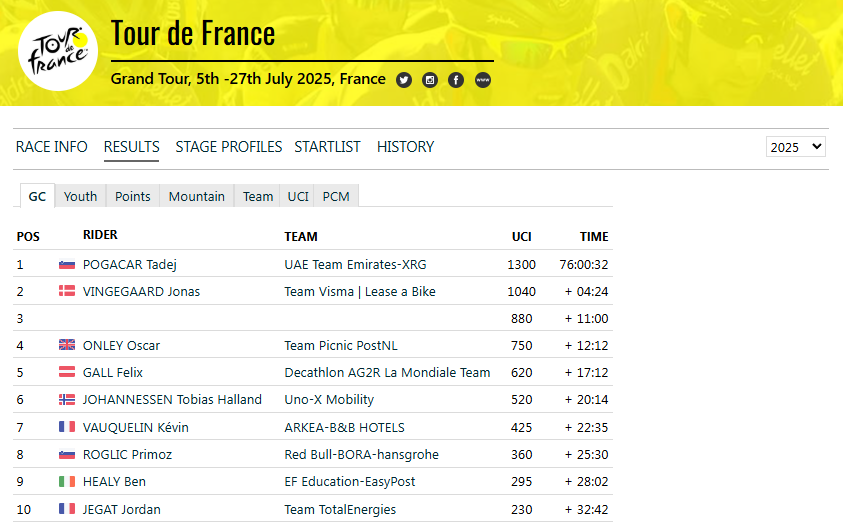
Task: Open team UAE Team Emirates-XRG
Action: [x=355, y=265]
